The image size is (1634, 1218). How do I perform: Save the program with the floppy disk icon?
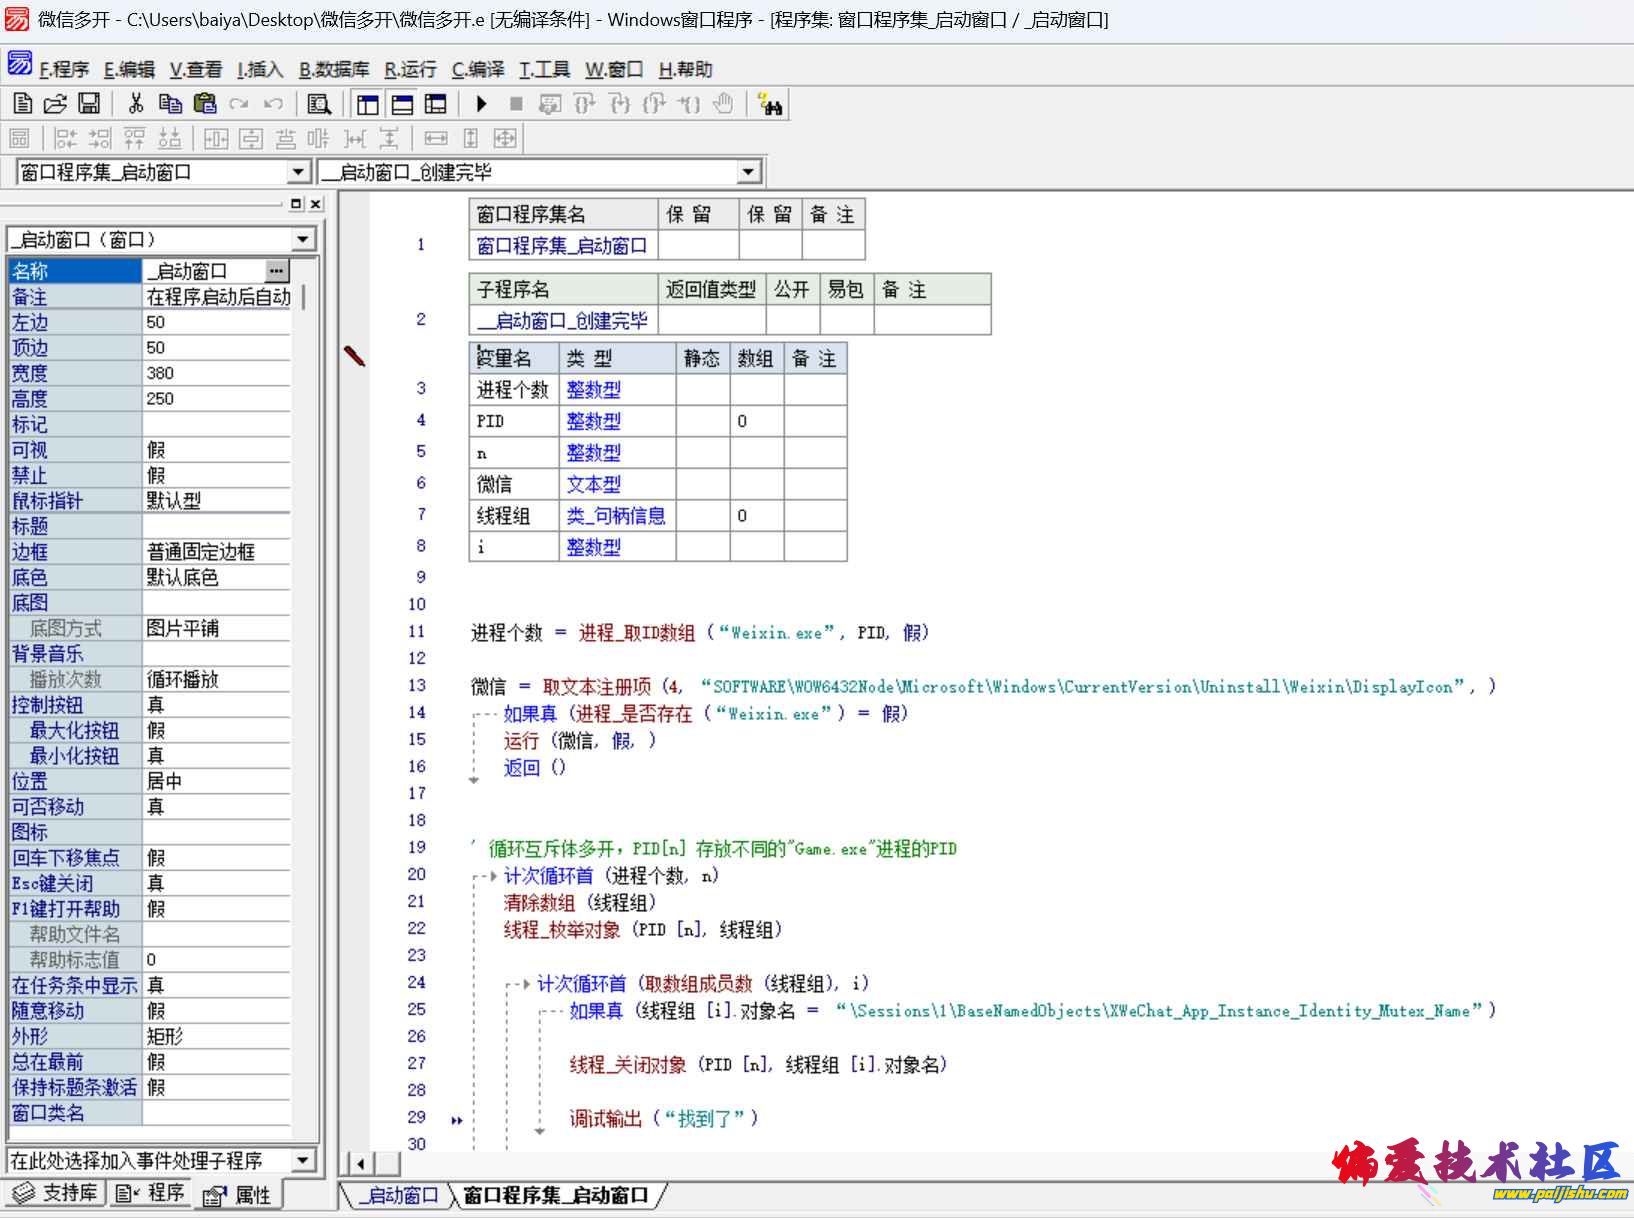point(89,104)
